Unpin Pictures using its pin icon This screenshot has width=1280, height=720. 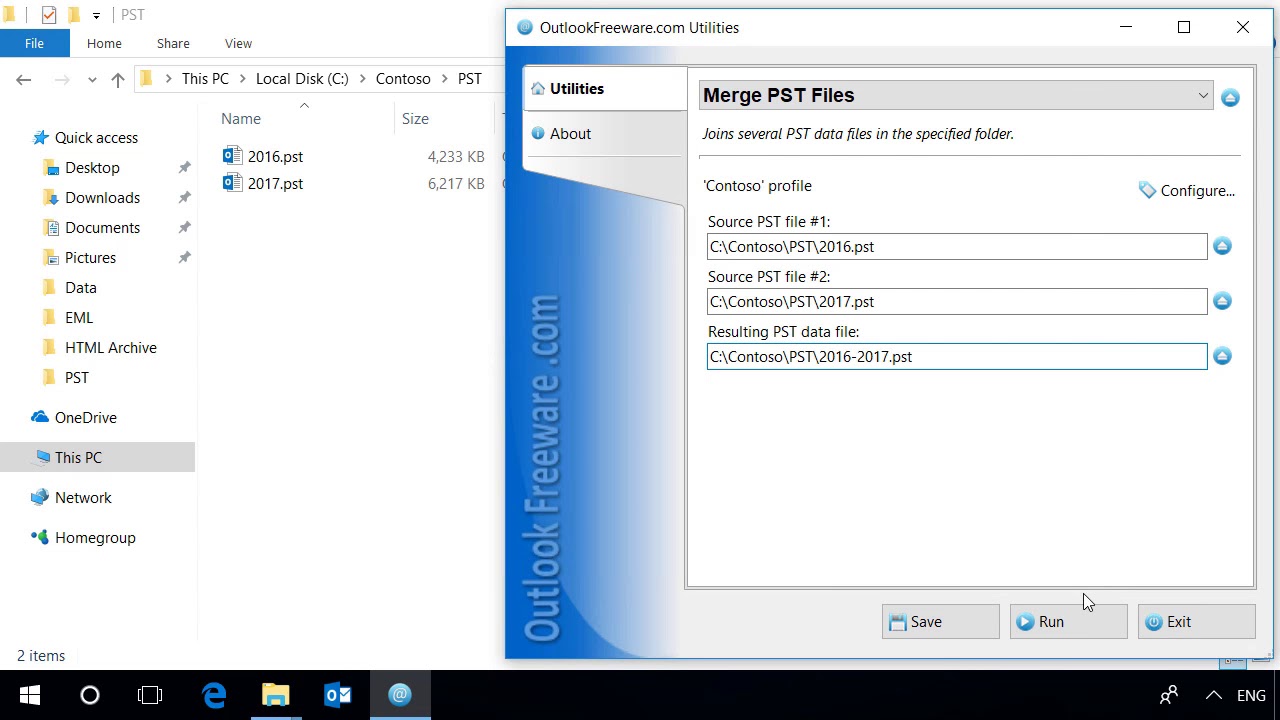pyautogui.click(x=184, y=258)
